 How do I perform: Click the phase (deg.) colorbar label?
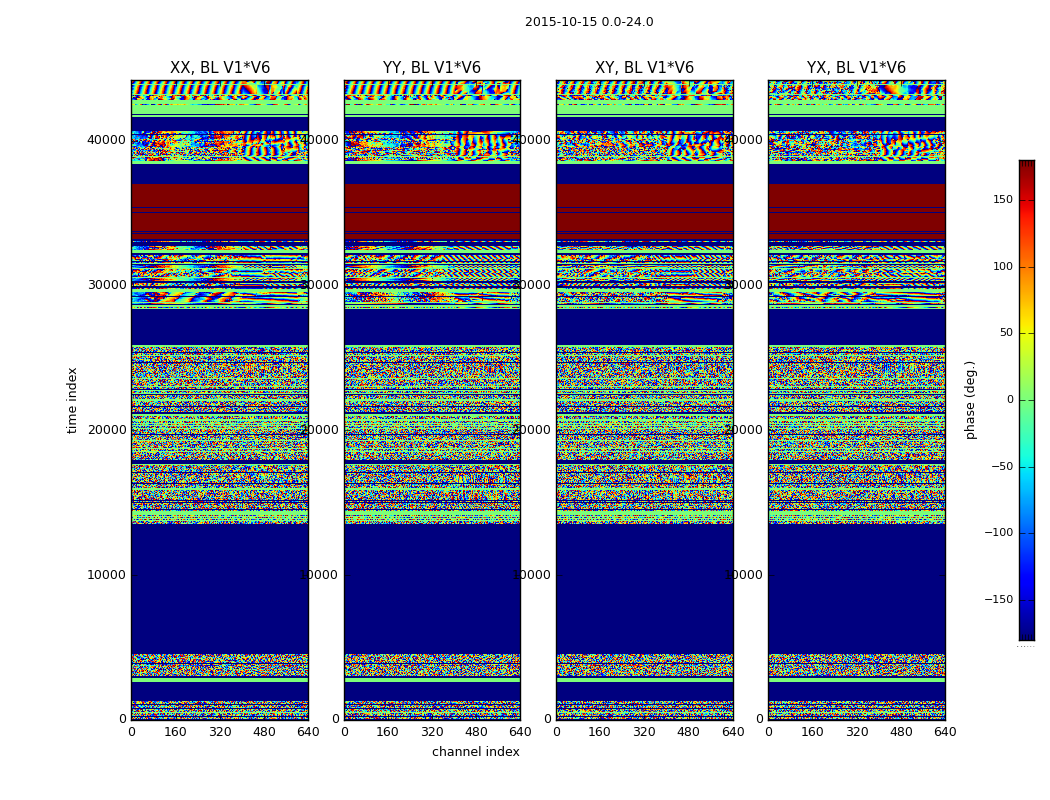point(970,400)
